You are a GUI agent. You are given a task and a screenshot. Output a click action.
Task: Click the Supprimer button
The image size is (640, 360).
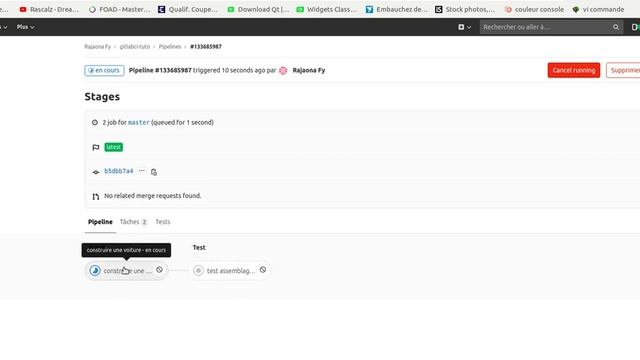(x=623, y=70)
